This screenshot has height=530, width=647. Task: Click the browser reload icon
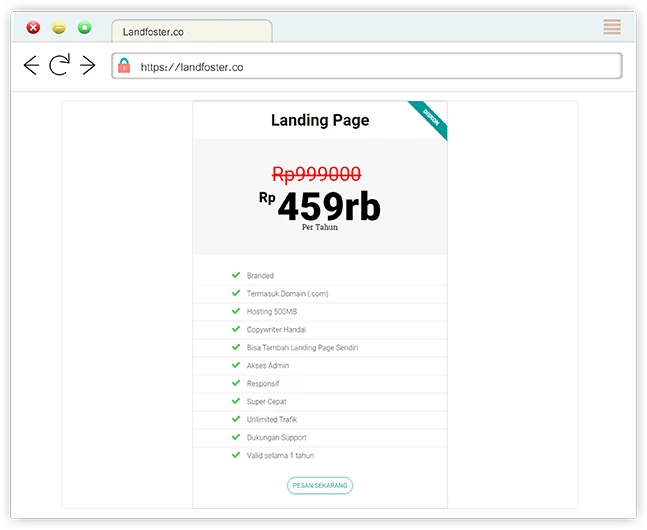click(60, 66)
